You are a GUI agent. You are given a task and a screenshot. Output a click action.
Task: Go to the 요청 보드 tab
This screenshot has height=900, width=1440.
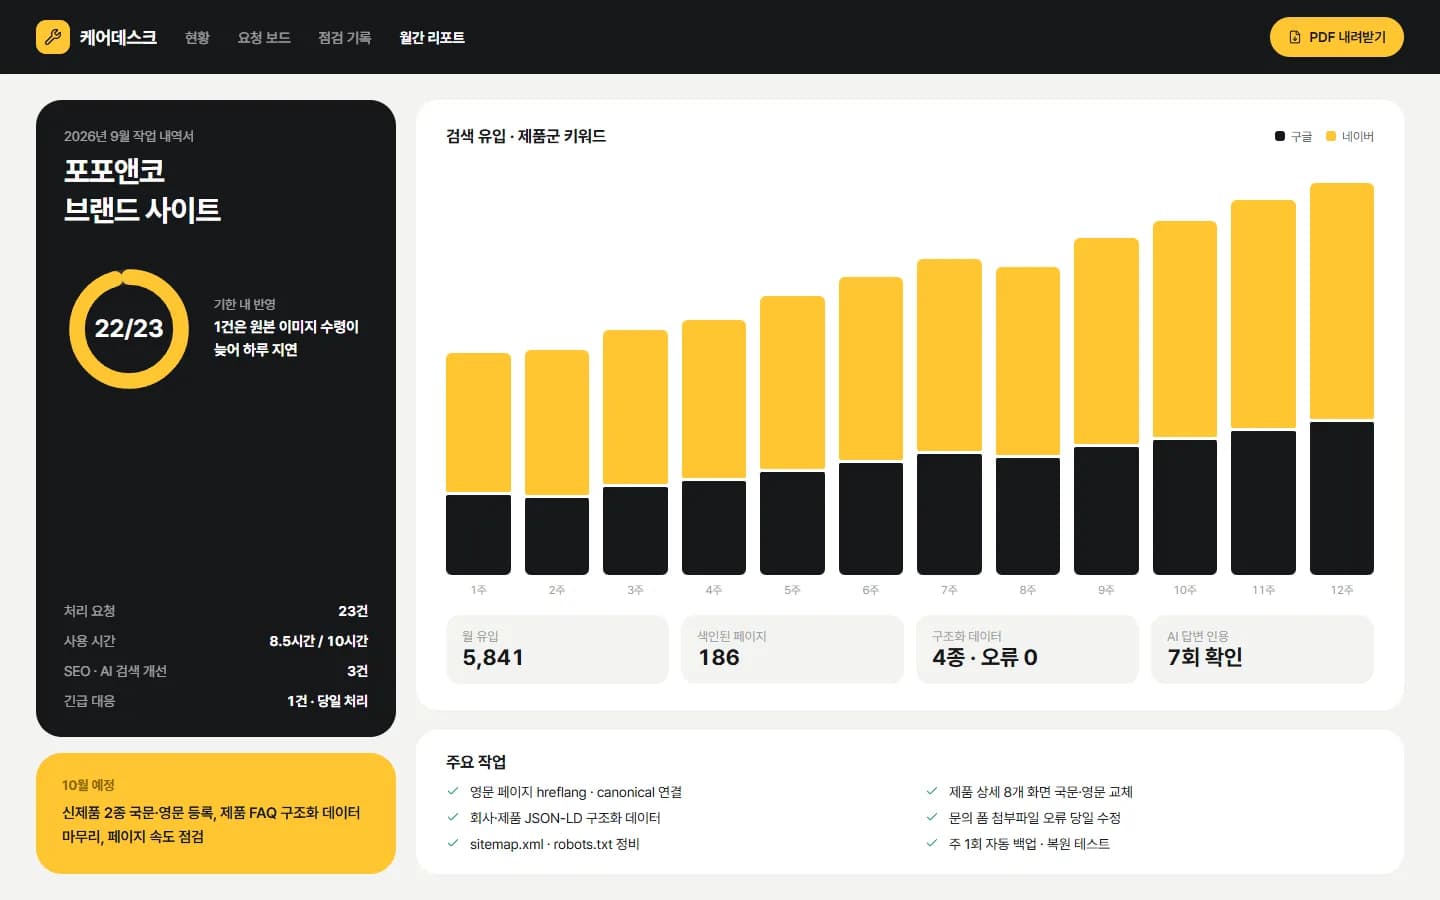(x=264, y=37)
